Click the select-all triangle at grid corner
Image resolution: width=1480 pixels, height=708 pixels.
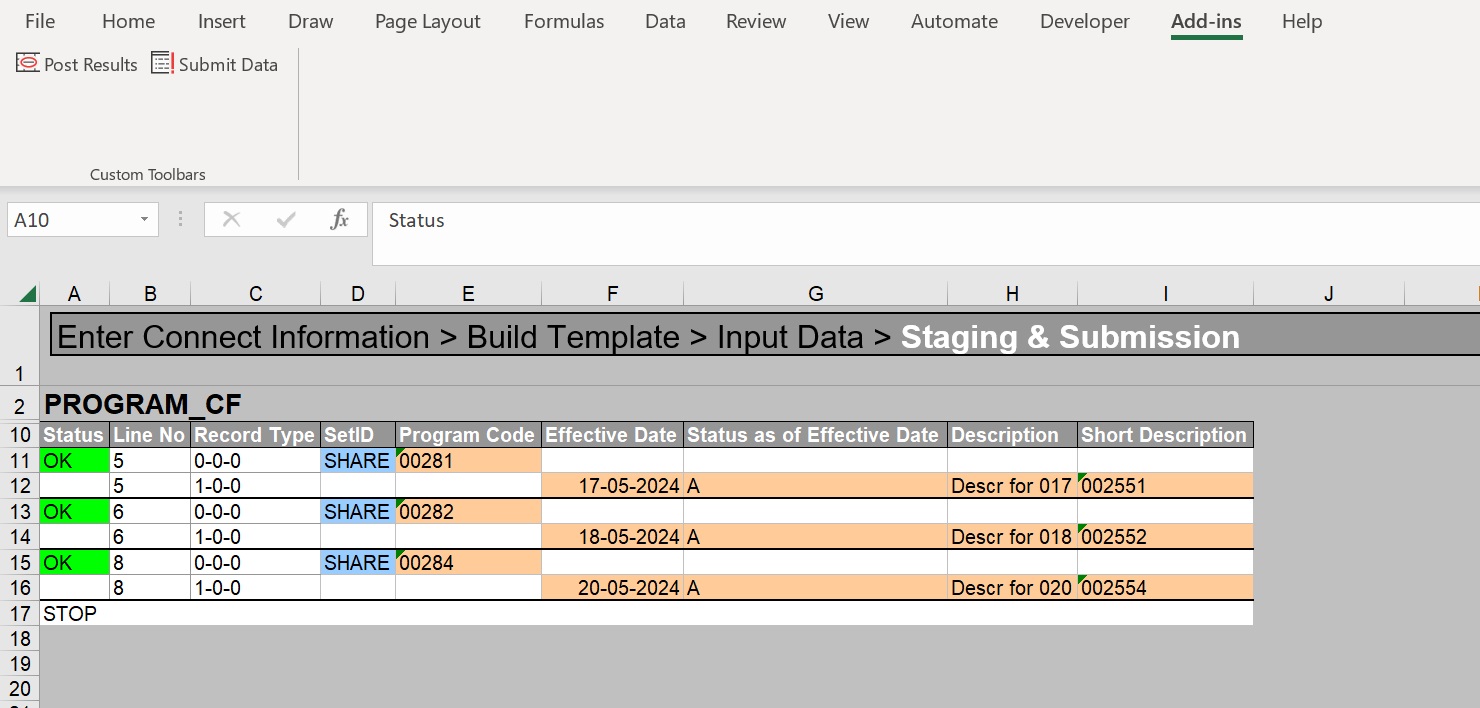coord(28,294)
